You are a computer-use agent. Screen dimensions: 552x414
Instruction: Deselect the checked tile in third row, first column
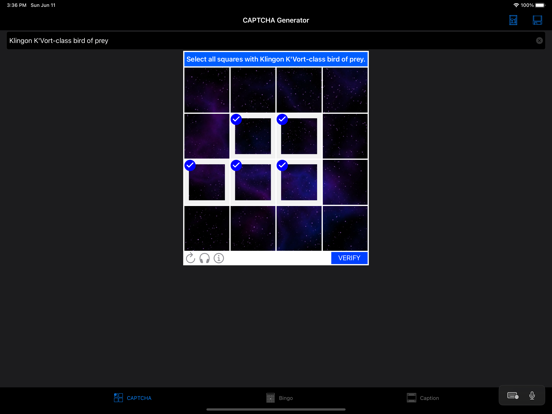[x=207, y=182]
